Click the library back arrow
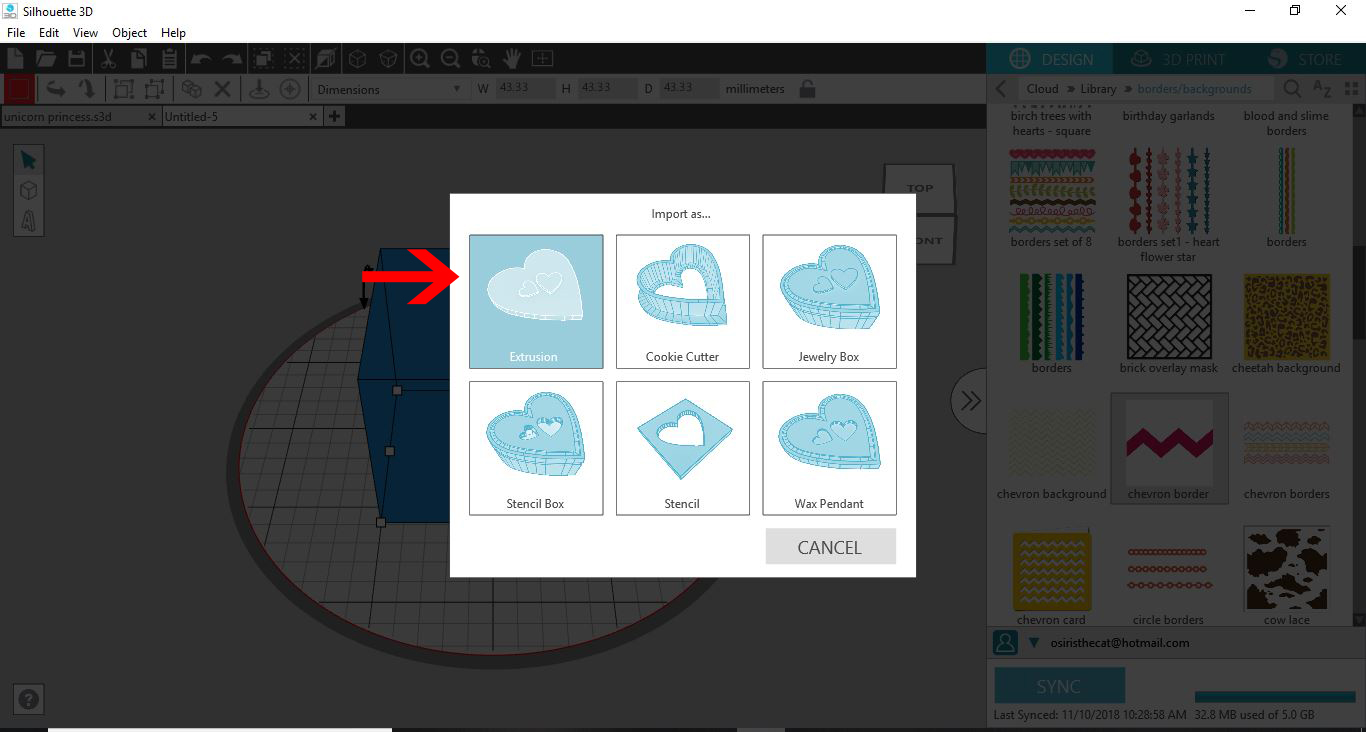The image size is (1366, 732). pos(1001,89)
